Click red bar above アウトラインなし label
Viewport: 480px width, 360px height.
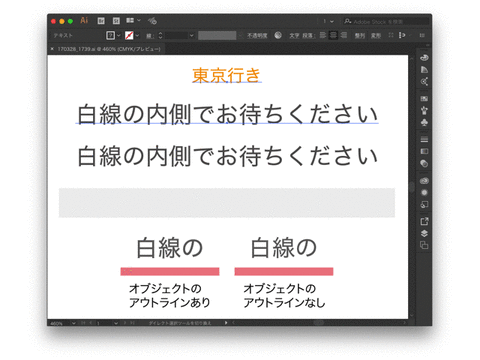tap(284, 271)
